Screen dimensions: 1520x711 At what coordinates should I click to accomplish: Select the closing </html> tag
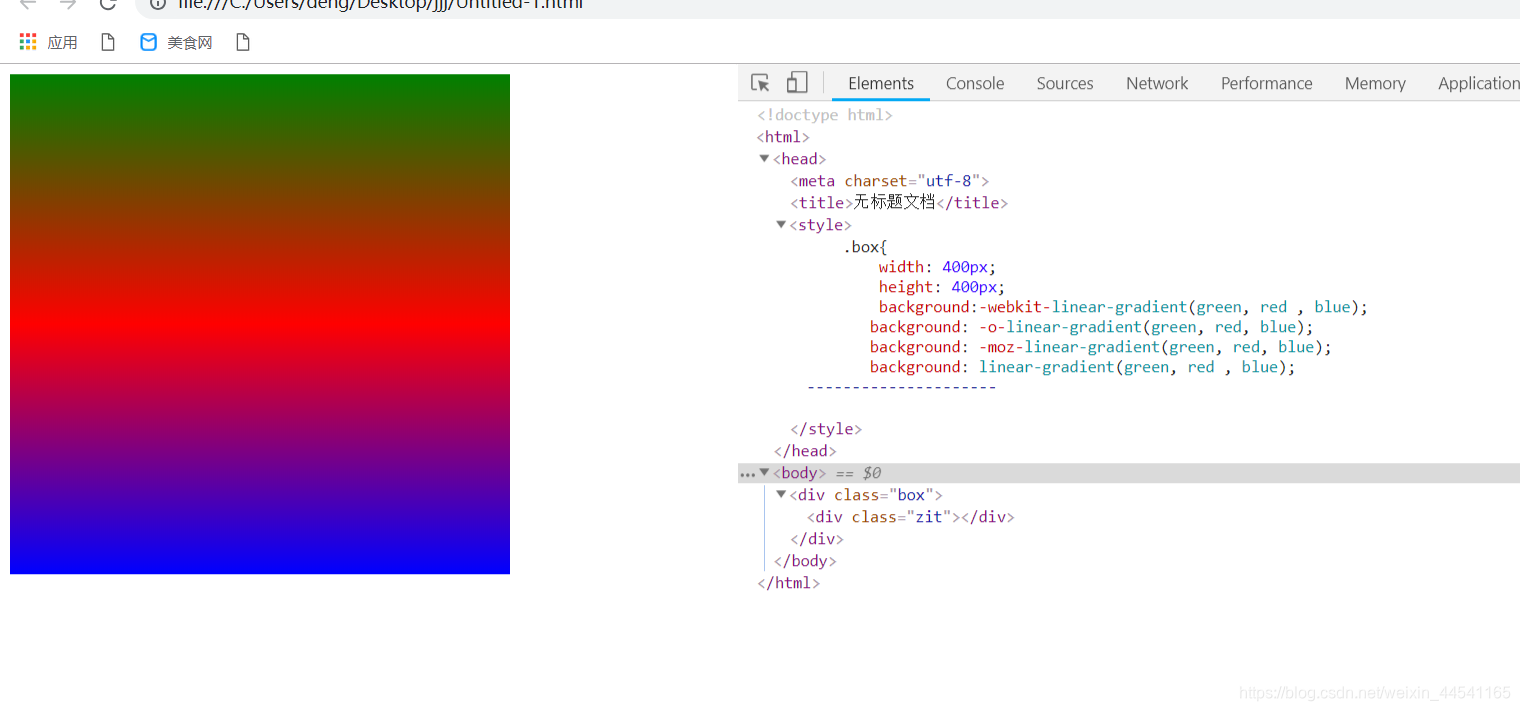coord(789,583)
